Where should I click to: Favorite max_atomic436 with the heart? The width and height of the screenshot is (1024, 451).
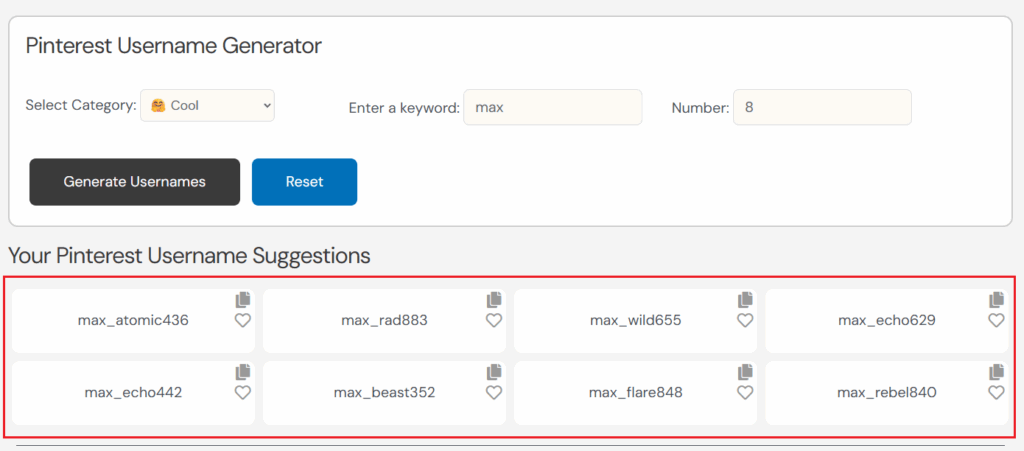pyautogui.click(x=243, y=321)
